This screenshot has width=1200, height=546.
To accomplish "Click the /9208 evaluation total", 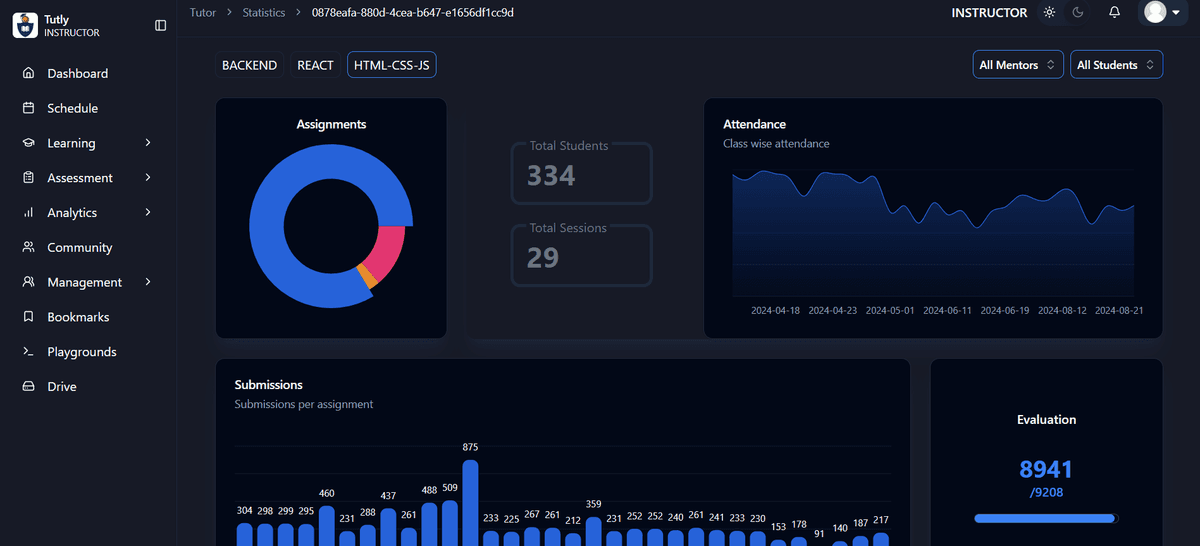I will [1046, 492].
